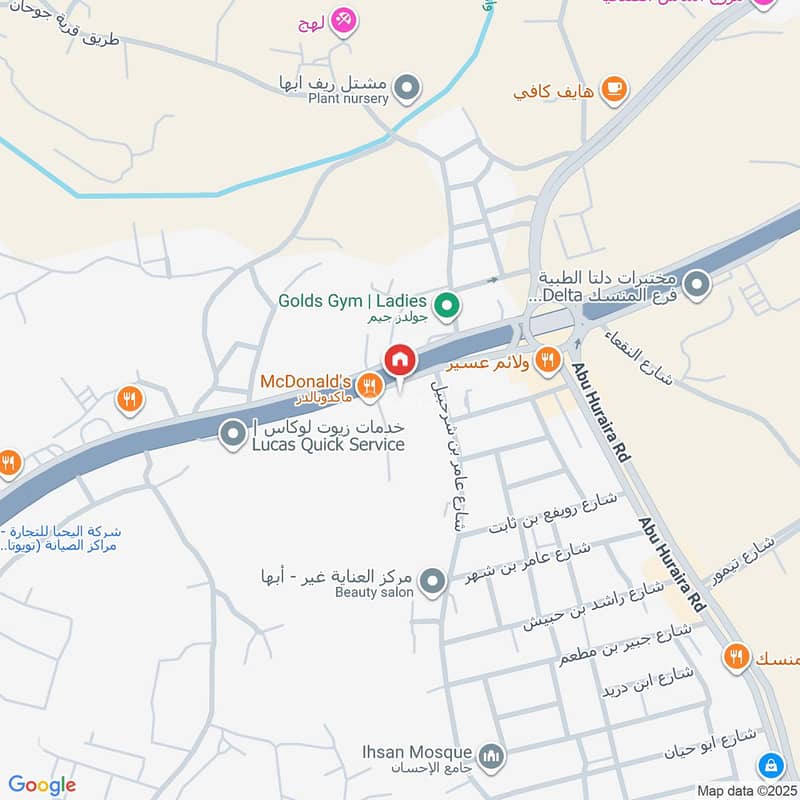
Task: Click the Google logo
Action: [42, 786]
